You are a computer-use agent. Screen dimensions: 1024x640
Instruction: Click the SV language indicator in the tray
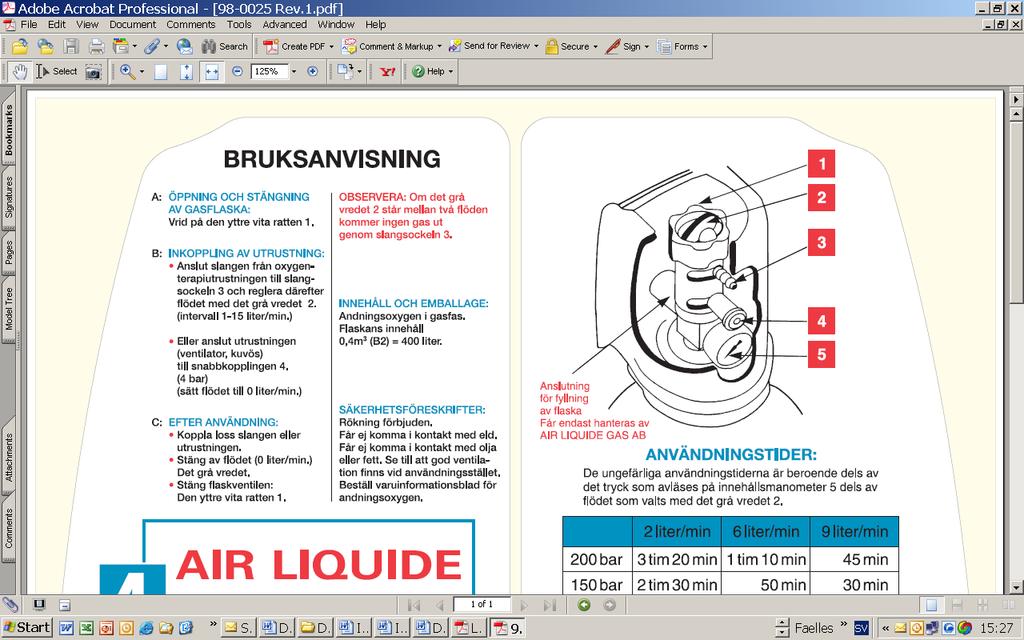861,628
